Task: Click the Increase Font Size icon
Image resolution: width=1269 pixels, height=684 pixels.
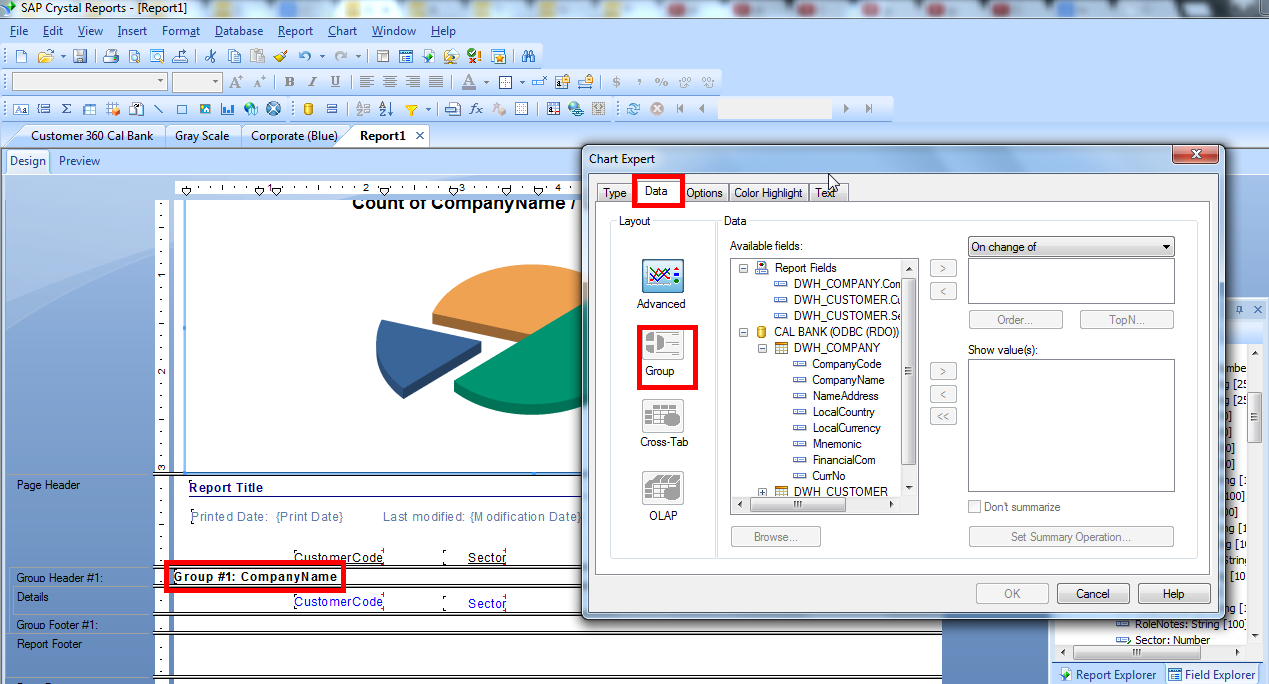Action: pyautogui.click(x=237, y=82)
